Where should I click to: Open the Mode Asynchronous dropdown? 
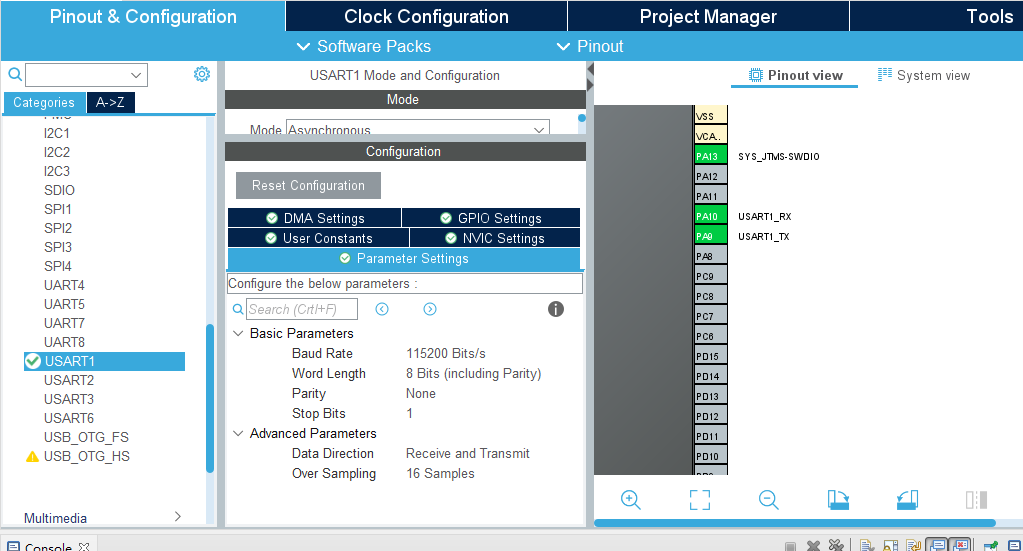(418, 128)
